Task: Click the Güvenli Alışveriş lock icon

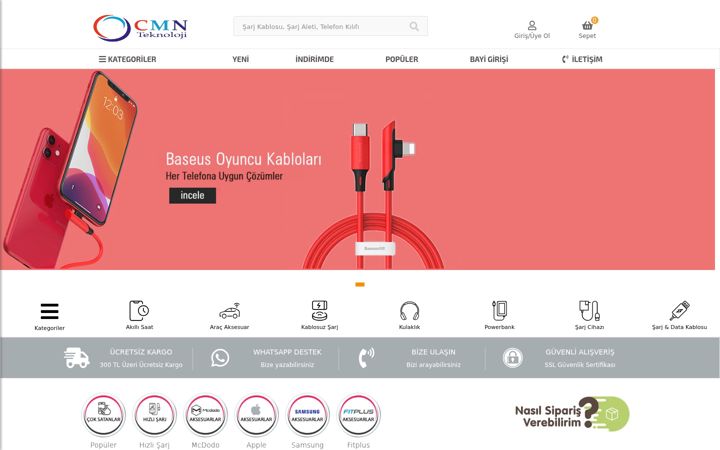Action: (x=512, y=358)
